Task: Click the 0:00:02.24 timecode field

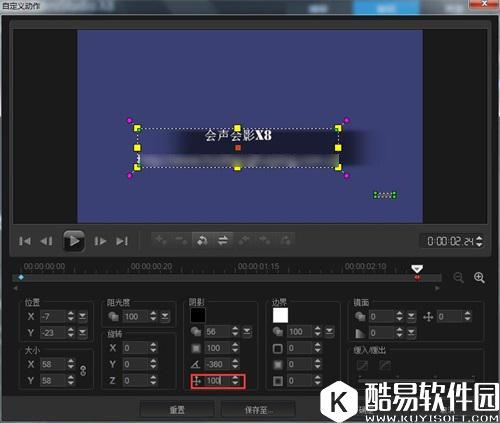Action: pos(450,241)
